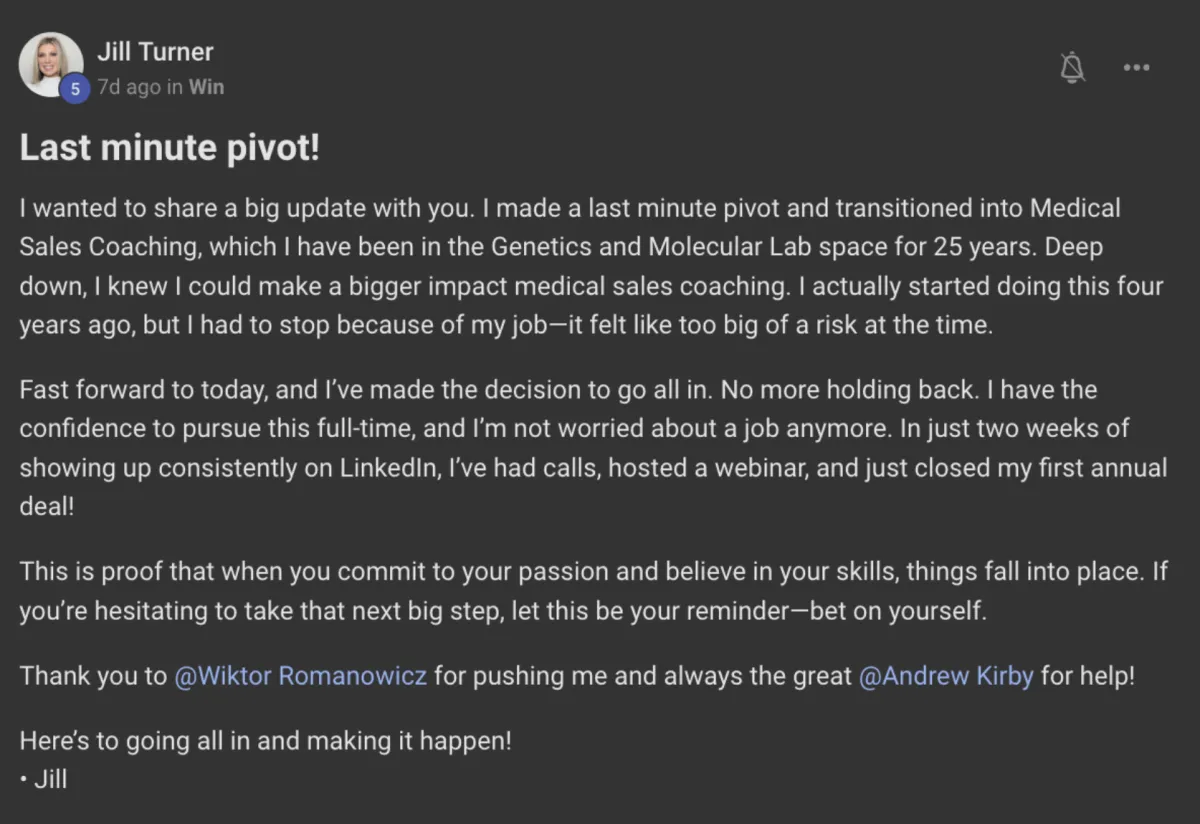The image size is (1200, 824).
Task: Click the paragraph starting I wanted to share
Action: click(x=590, y=267)
